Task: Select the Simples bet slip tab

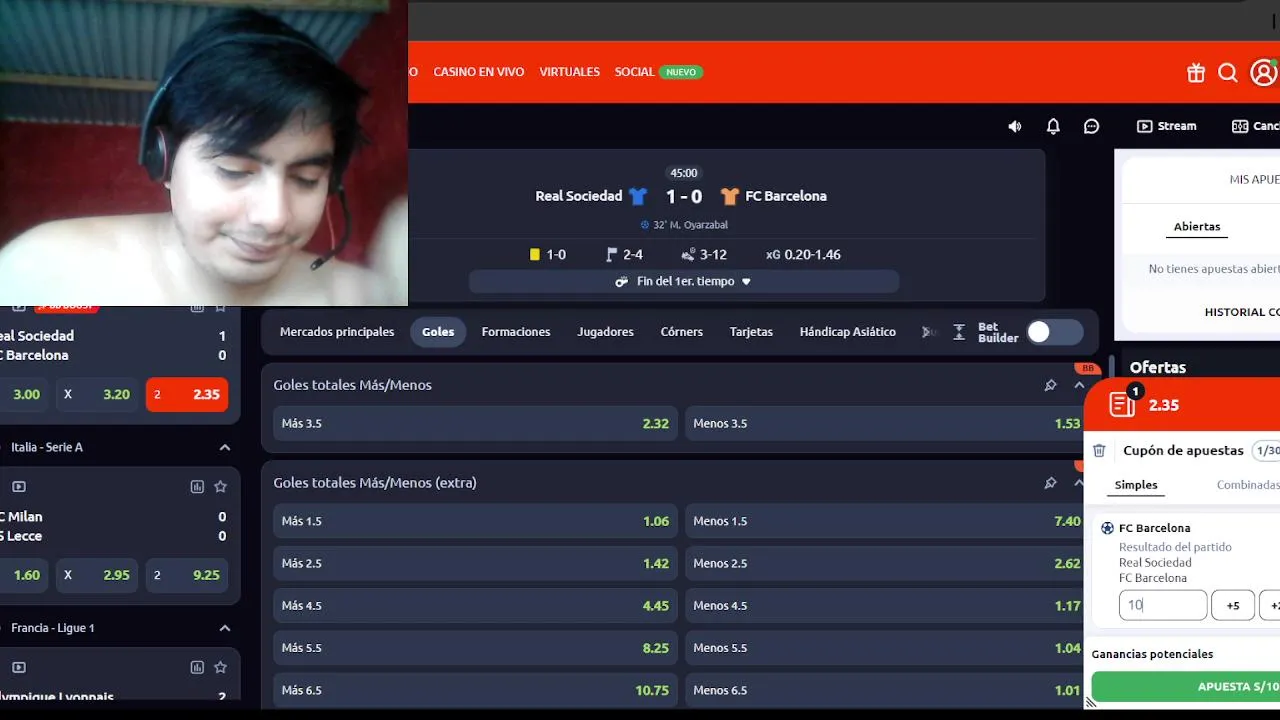Action: click(1136, 485)
